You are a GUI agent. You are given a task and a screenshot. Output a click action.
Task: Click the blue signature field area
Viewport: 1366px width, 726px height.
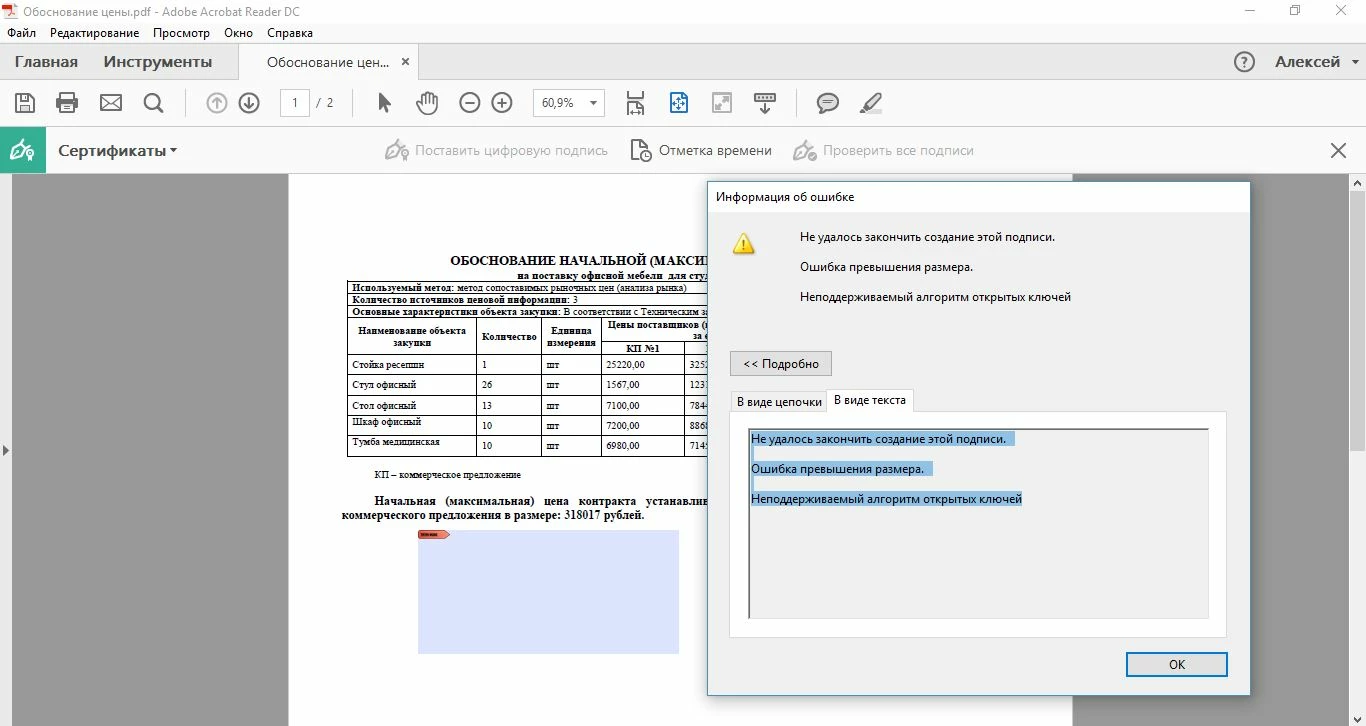pyautogui.click(x=548, y=592)
